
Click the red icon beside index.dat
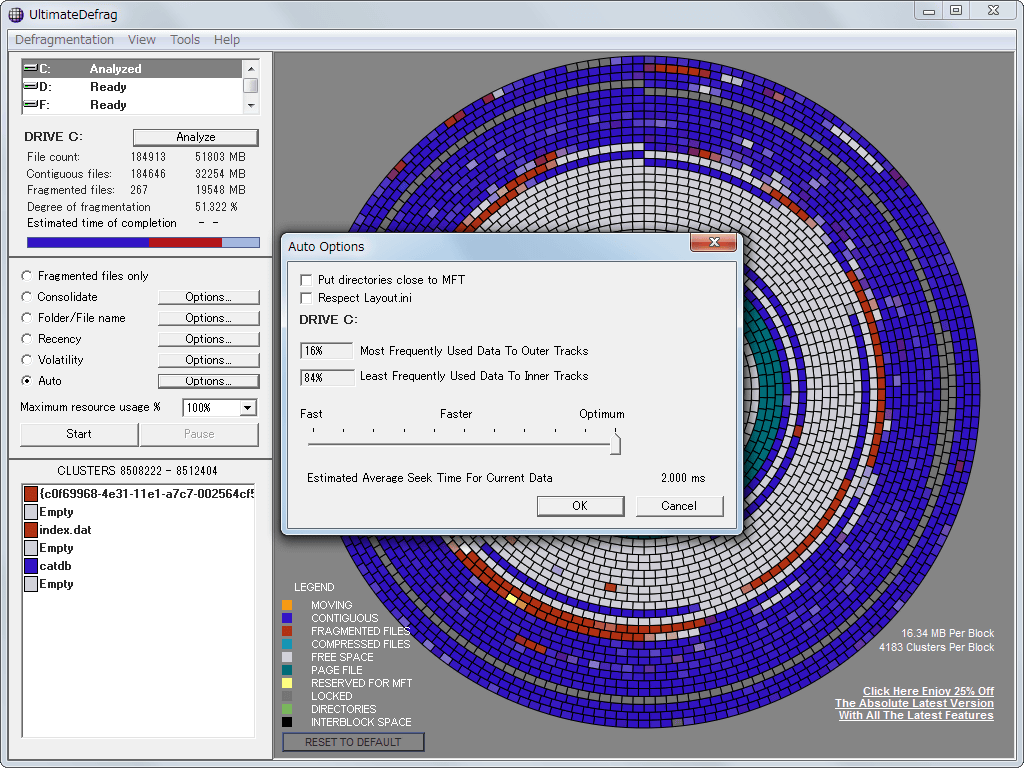(x=31, y=530)
